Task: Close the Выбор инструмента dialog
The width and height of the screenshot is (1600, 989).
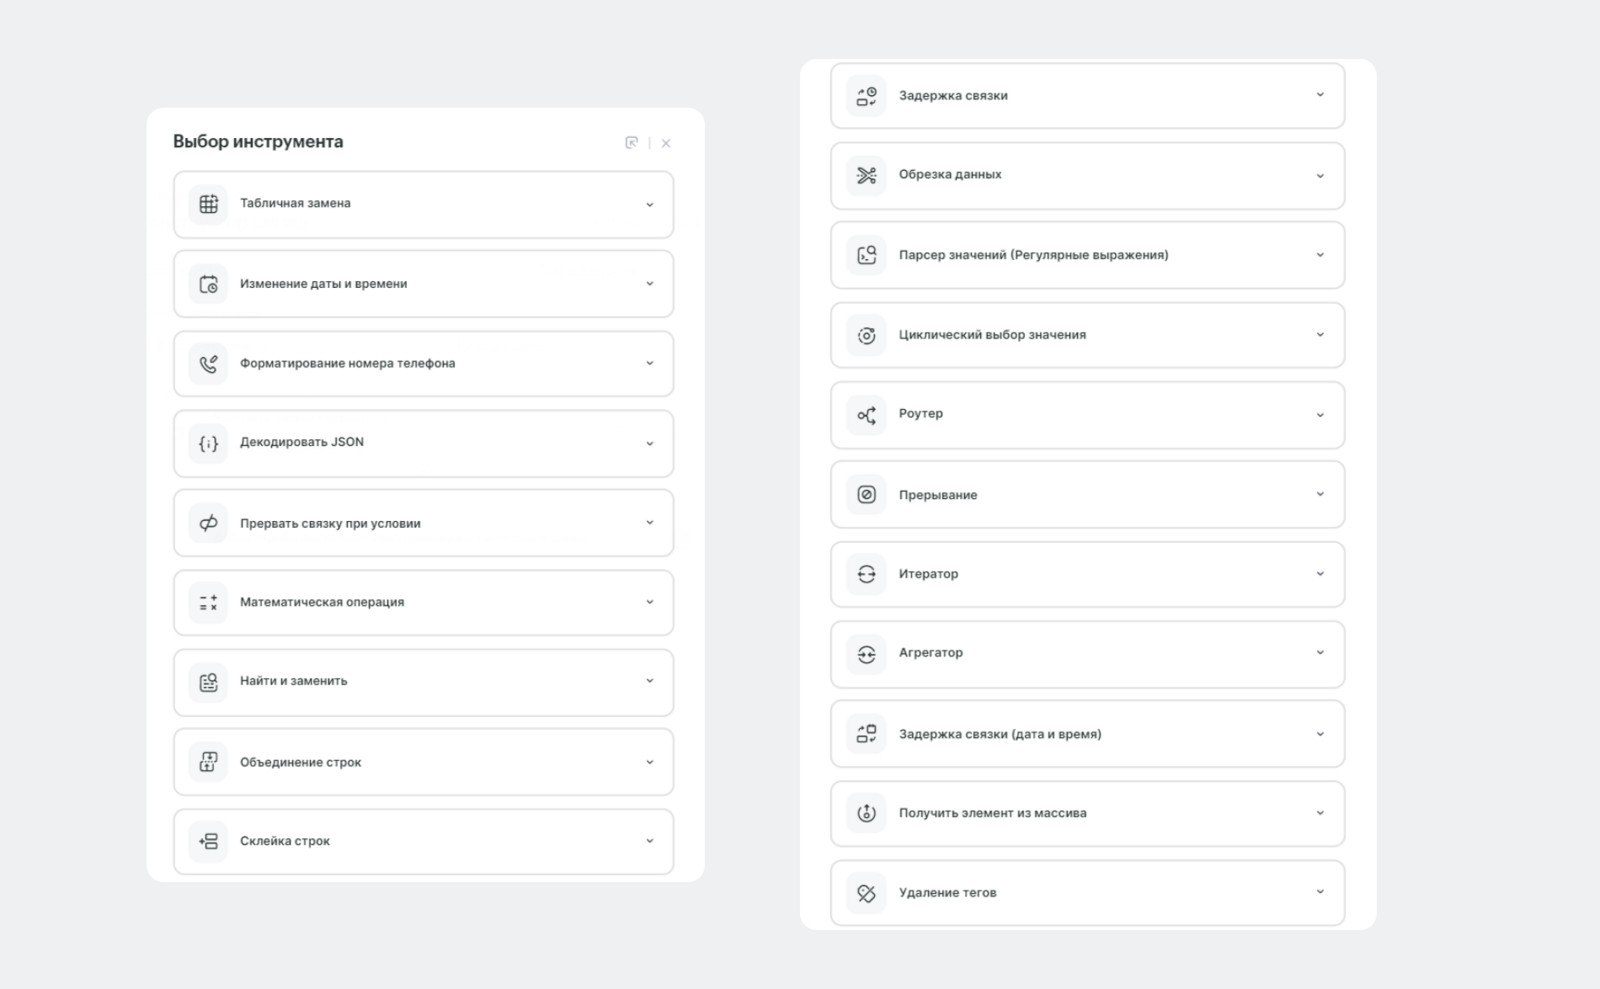Action: pos(666,143)
